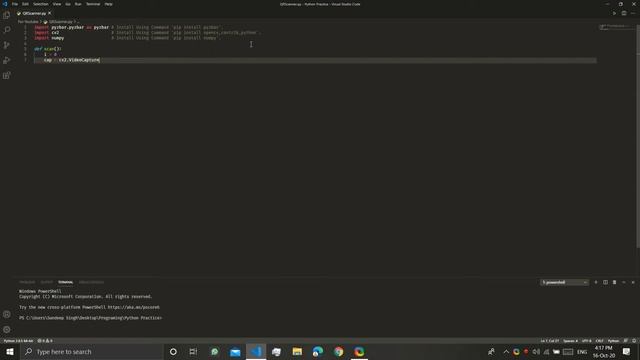640x360 pixels.
Task: Open the Terminal menu
Action: (x=93, y=4)
